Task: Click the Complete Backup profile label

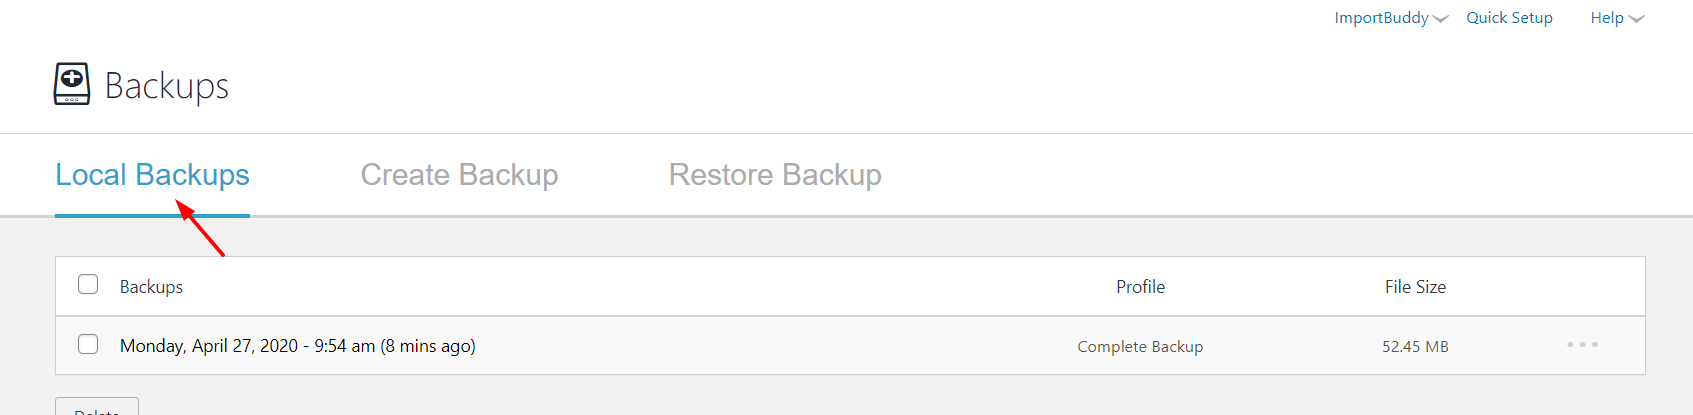Action: tap(1140, 347)
